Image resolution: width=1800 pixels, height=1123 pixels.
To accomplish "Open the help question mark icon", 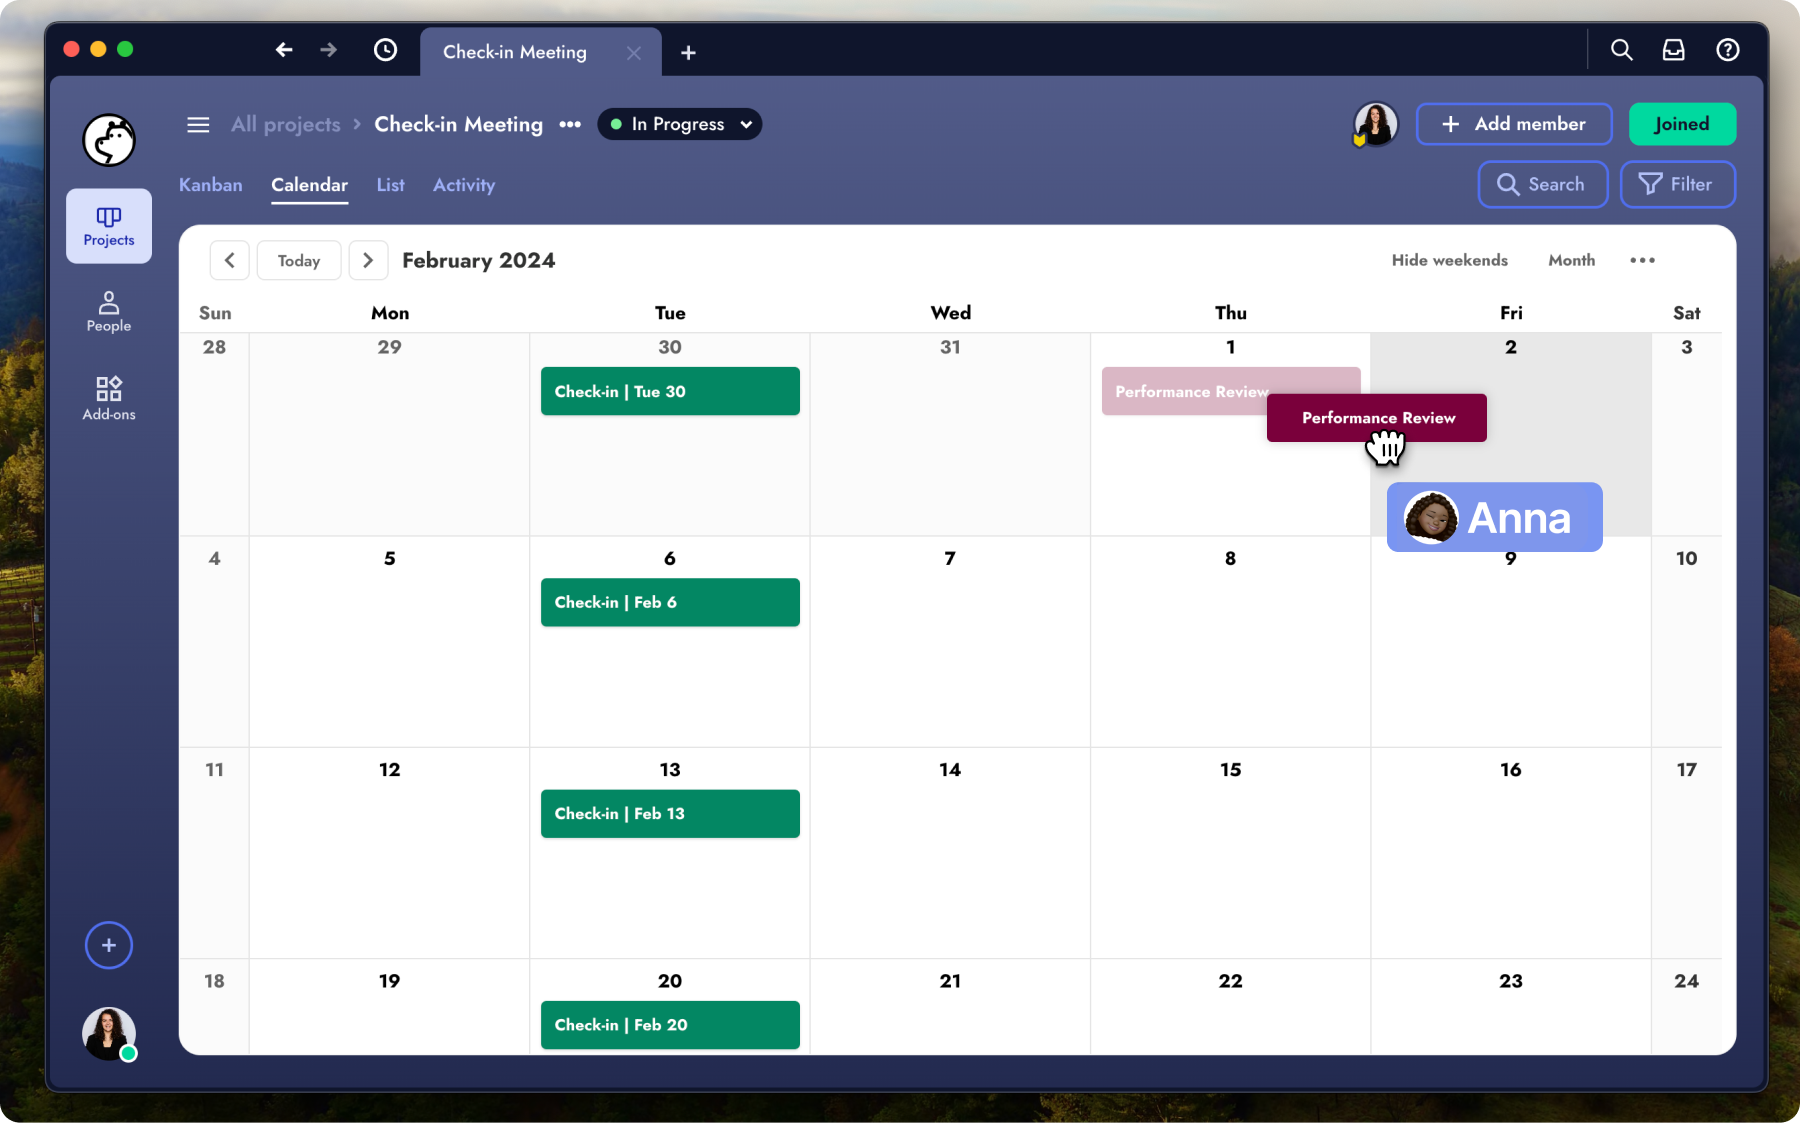I will click(x=1727, y=50).
